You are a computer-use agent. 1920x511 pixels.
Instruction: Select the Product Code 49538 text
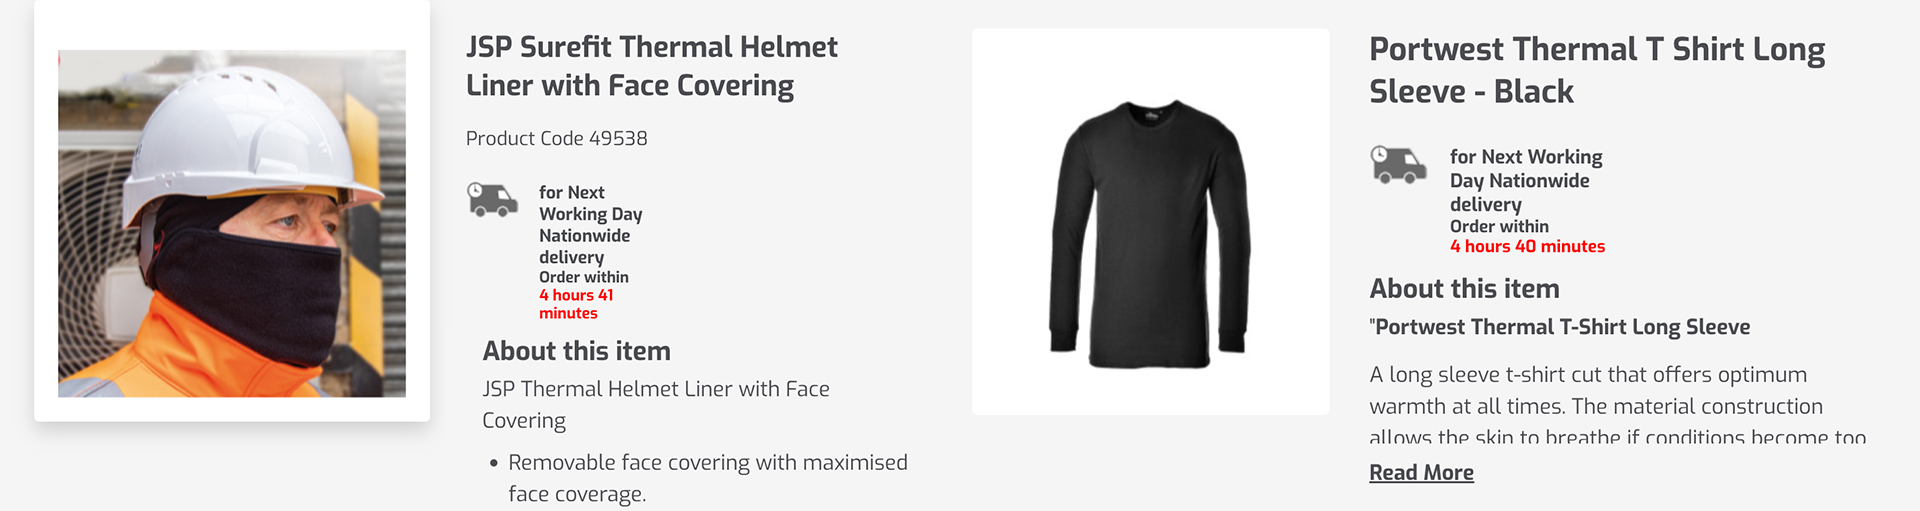click(x=557, y=138)
